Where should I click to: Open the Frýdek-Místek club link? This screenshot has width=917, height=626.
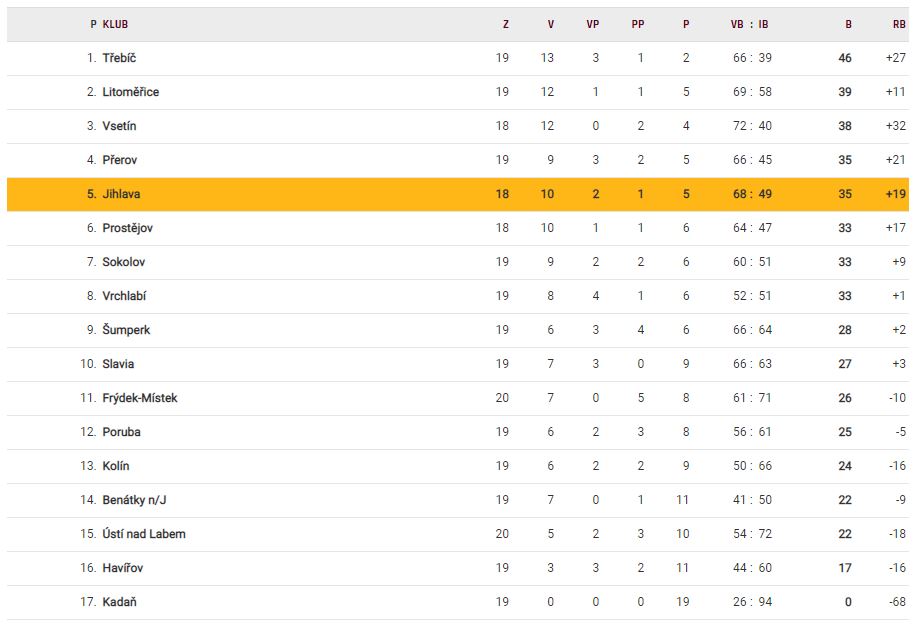(x=140, y=398)
